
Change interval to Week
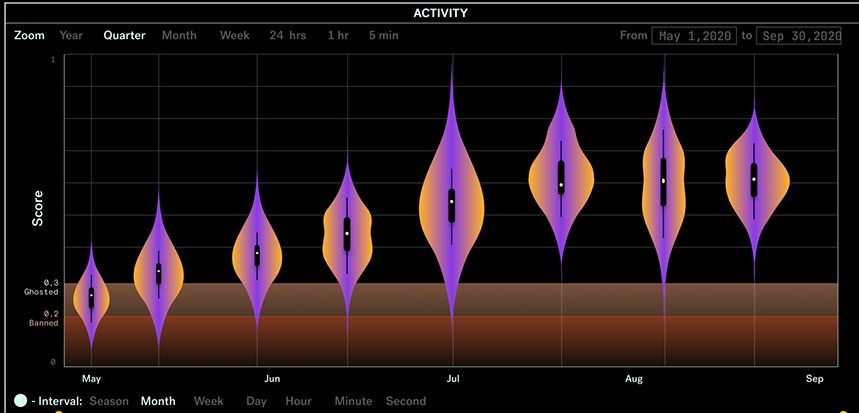point(209,401)
